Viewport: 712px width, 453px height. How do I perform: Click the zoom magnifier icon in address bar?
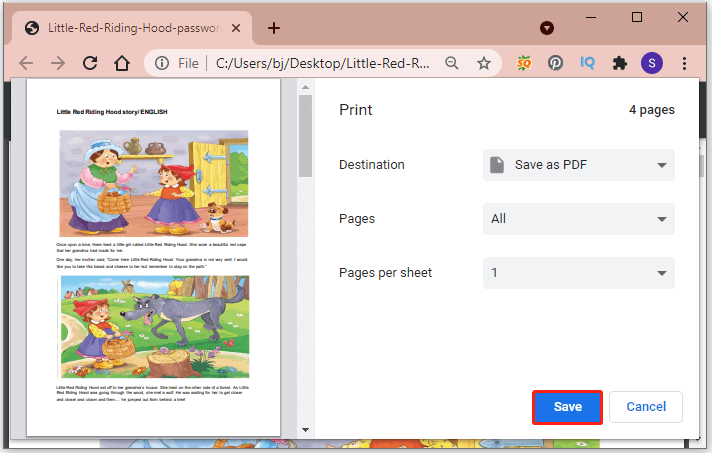click(x=451, y=63)
